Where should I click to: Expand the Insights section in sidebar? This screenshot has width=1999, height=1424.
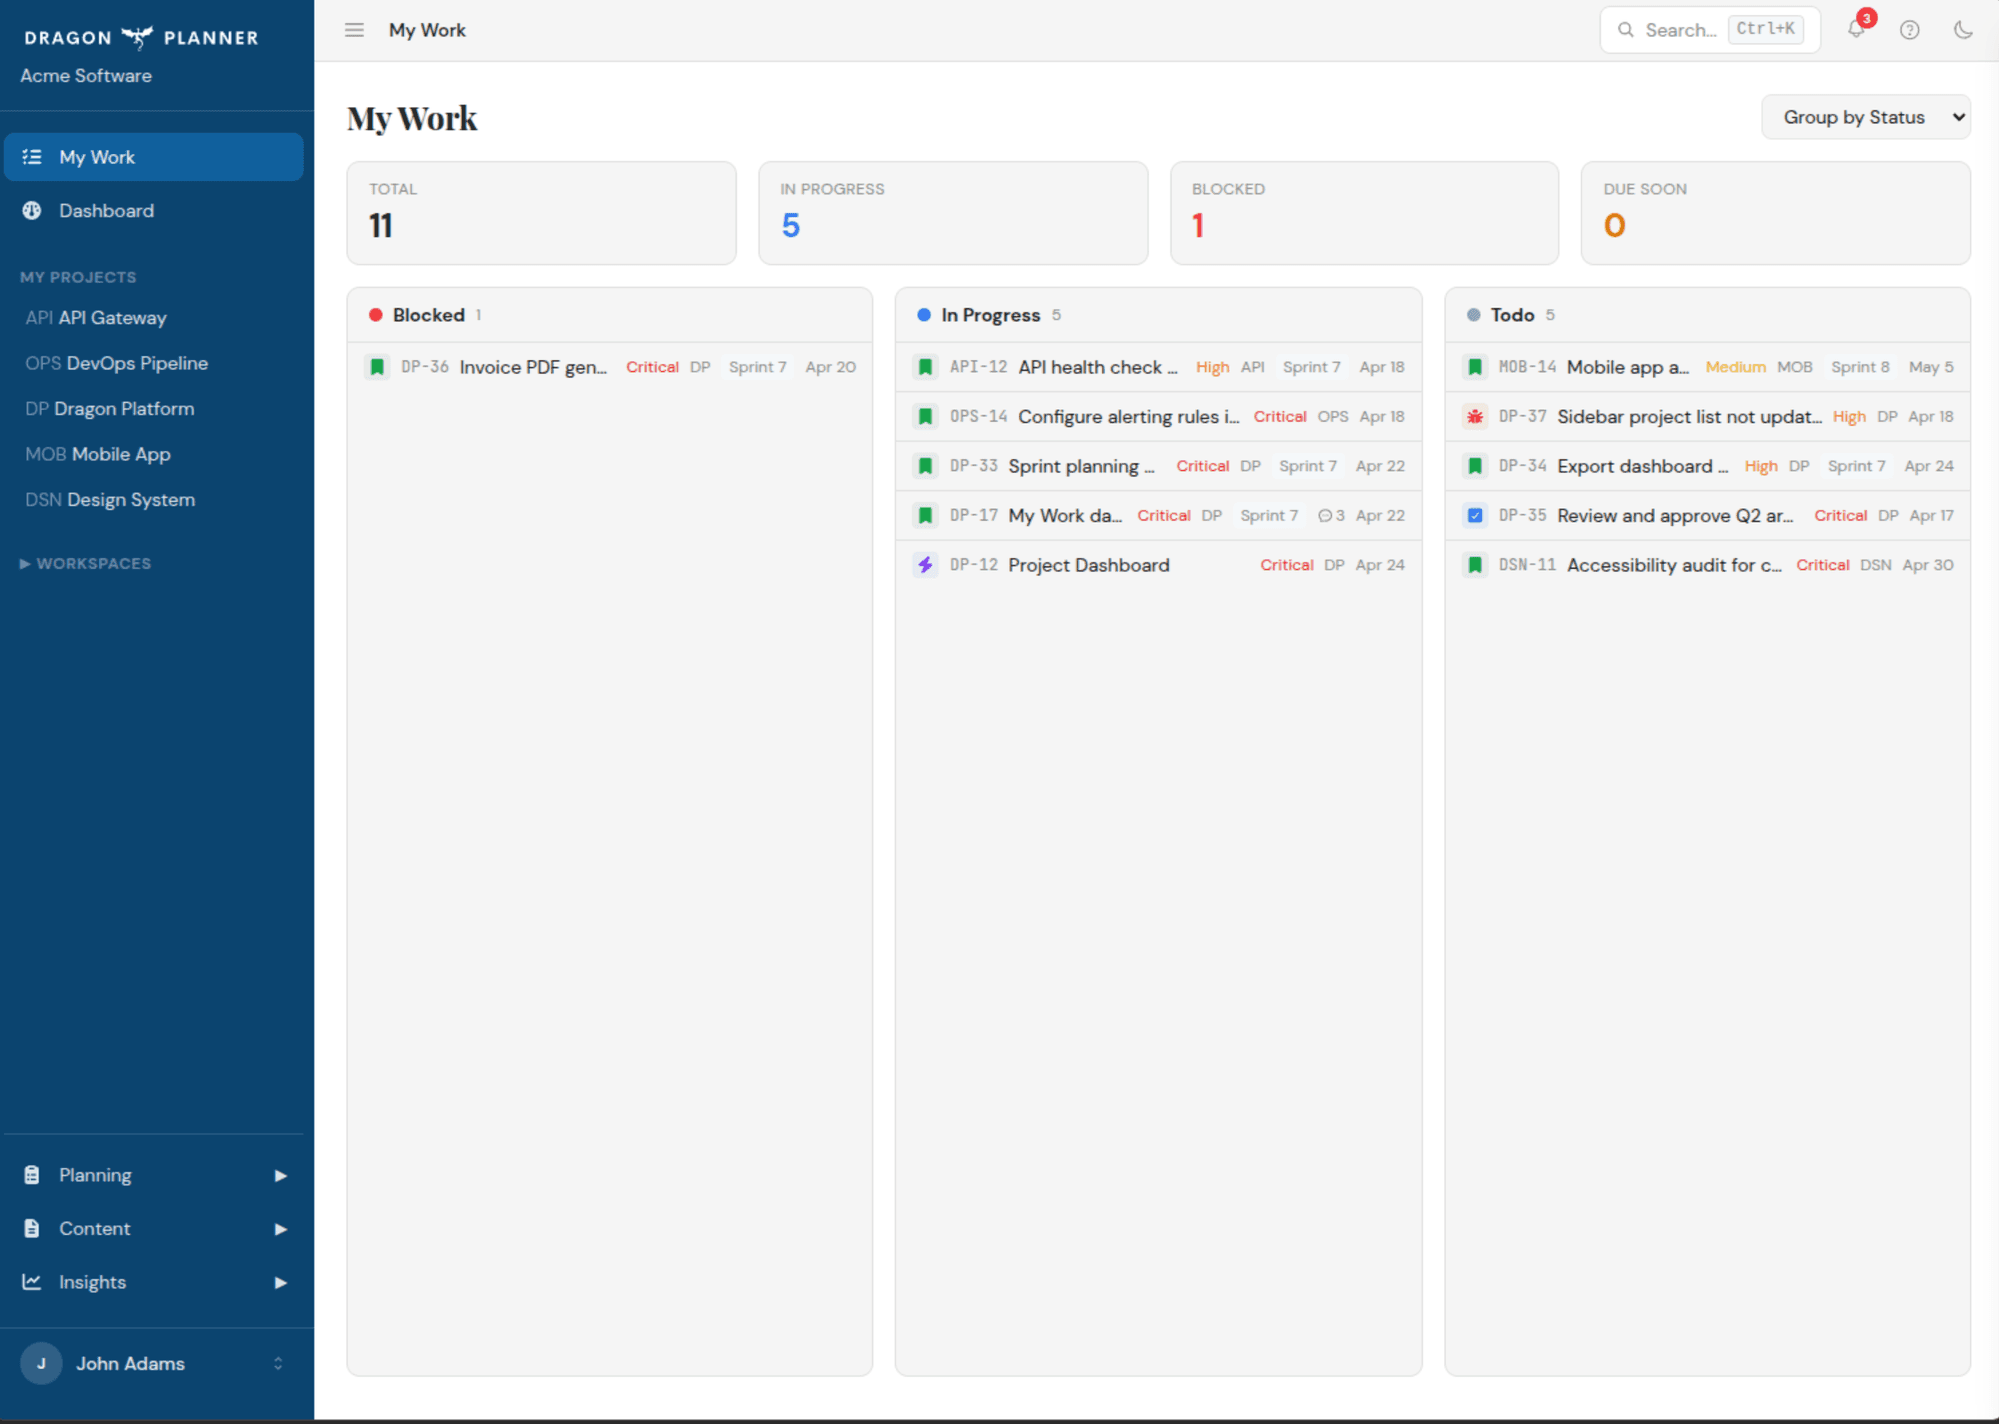point(90,1281)
